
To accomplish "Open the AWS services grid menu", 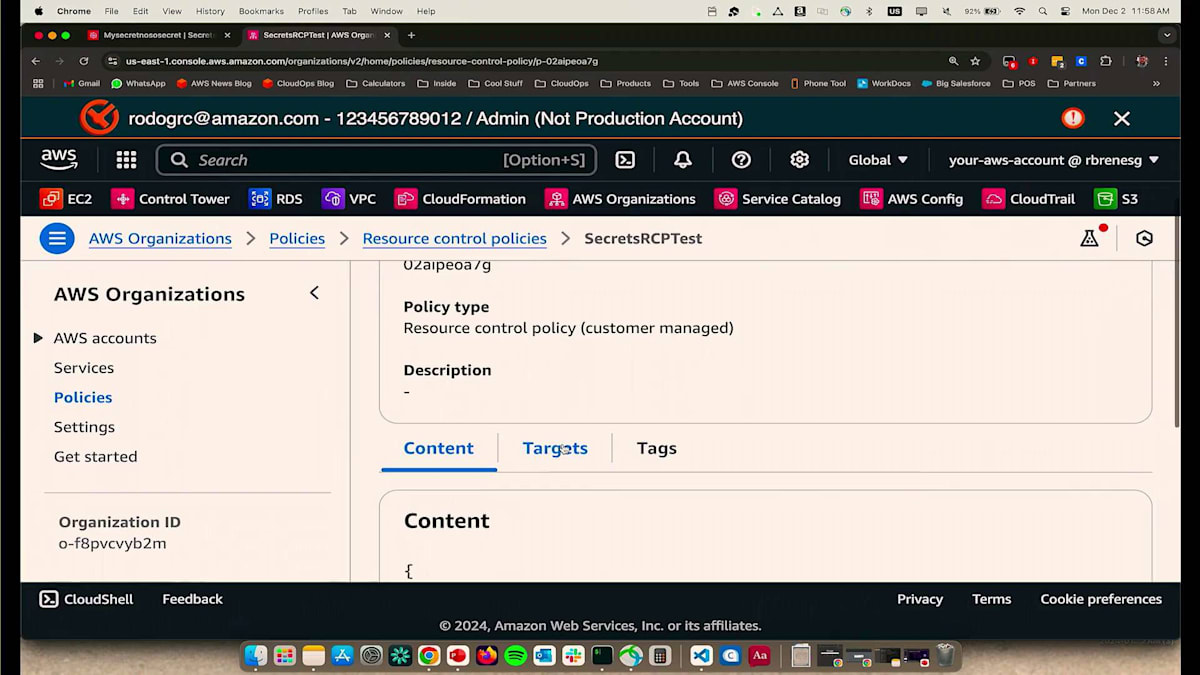I will [x=126, y=160].
